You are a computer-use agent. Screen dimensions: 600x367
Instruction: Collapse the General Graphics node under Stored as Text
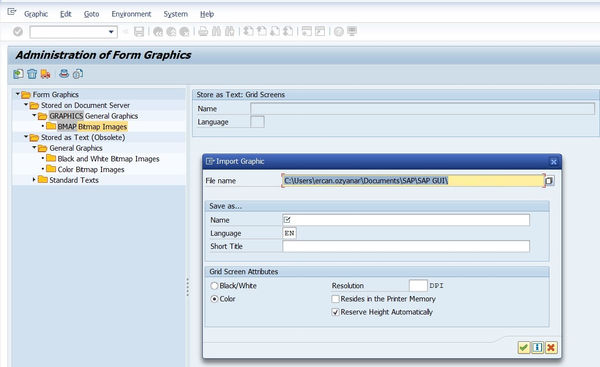34,147
